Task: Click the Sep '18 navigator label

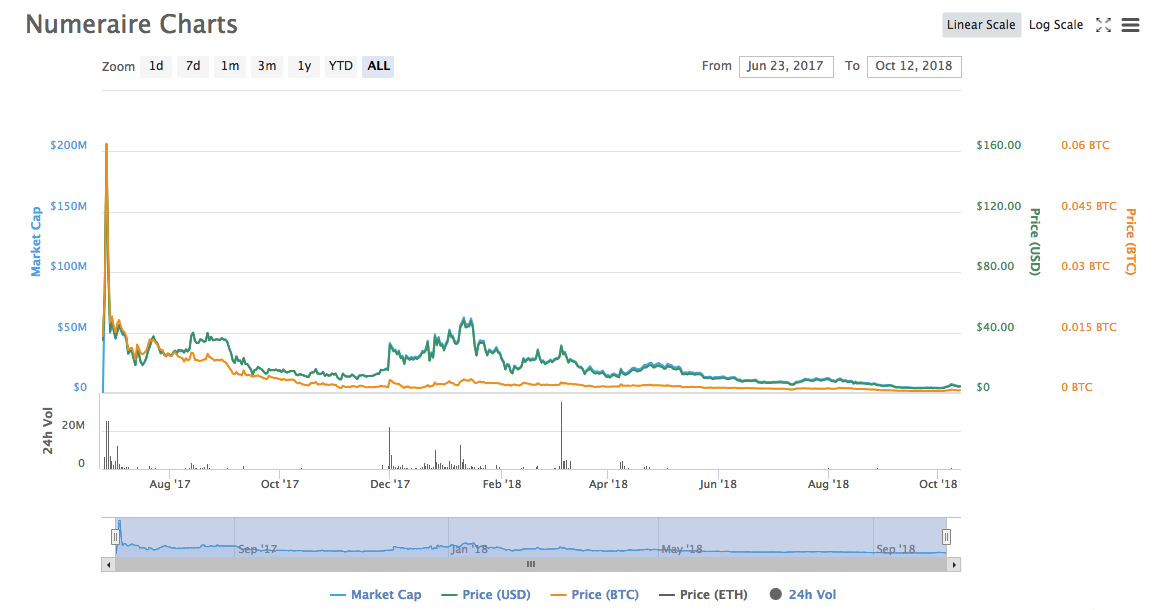Action: tap(895, 549)
